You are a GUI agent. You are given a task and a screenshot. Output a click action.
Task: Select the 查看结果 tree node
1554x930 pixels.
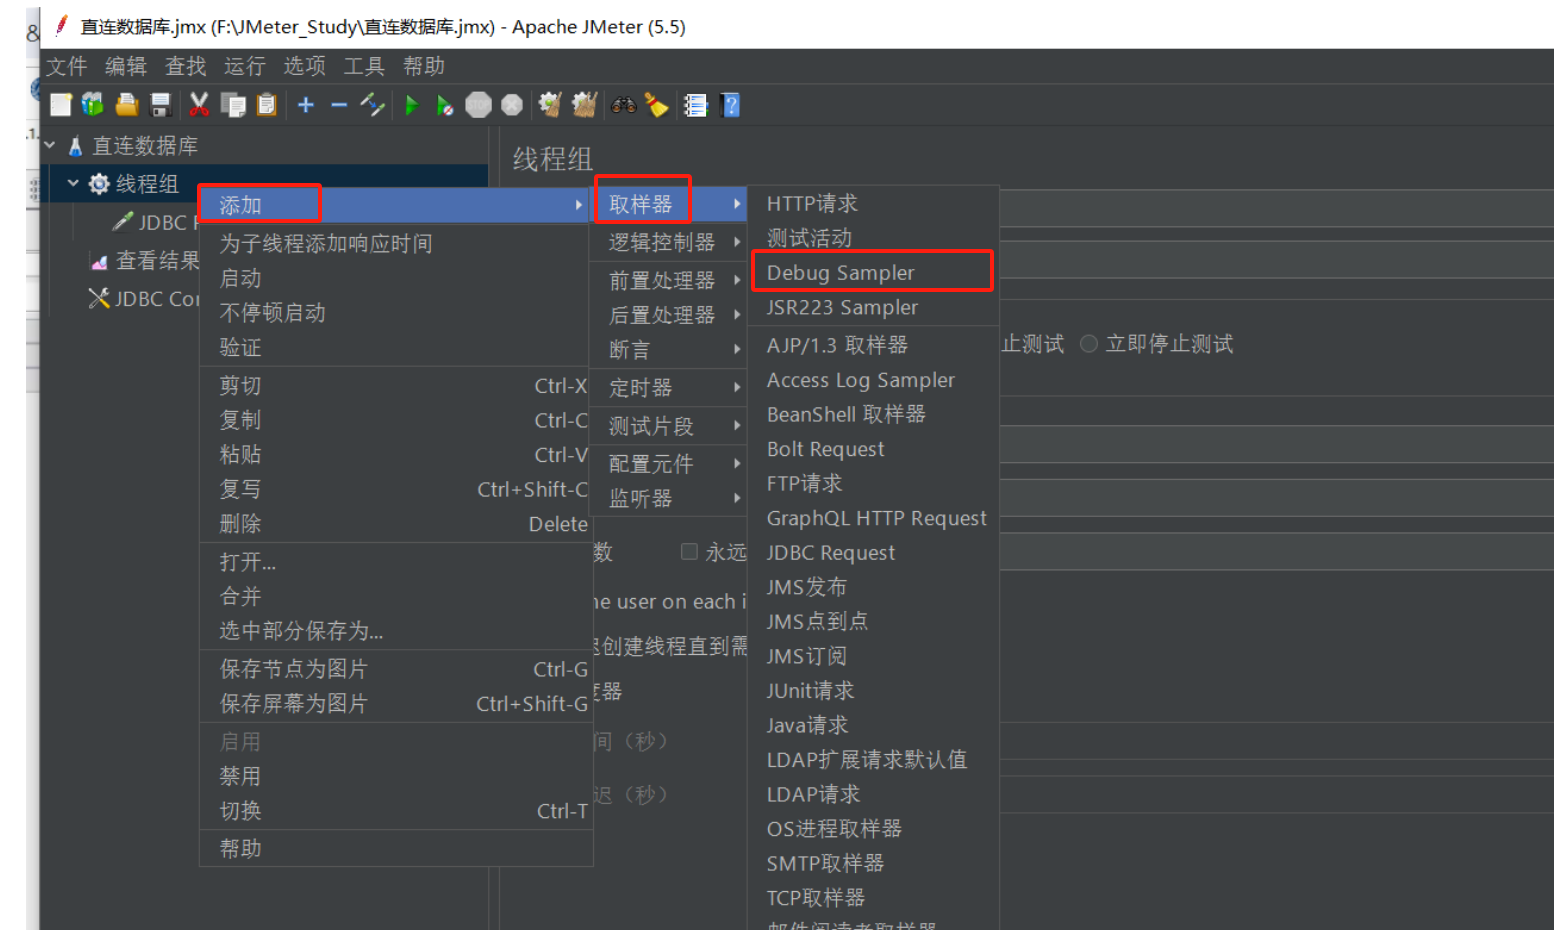pos(157,261)
